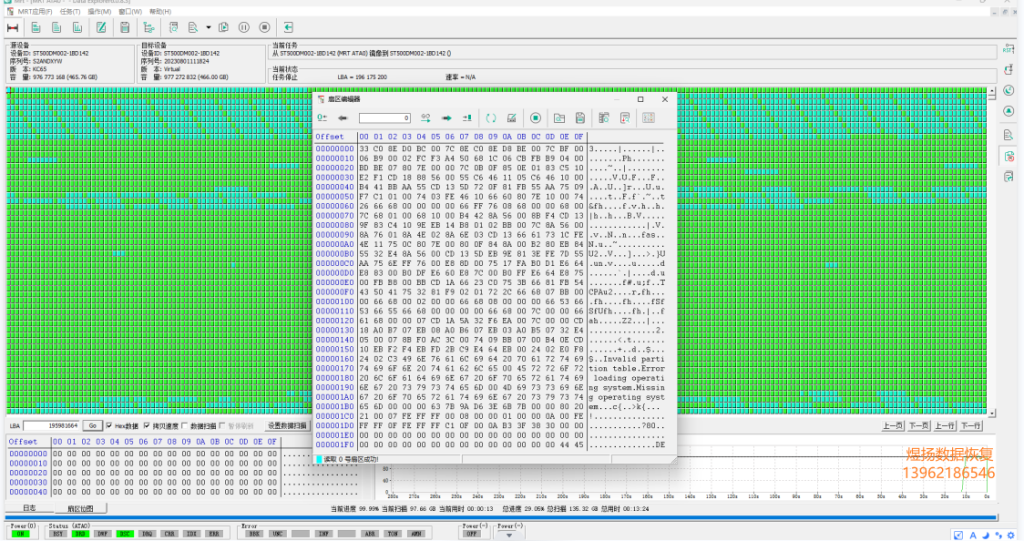This screenshot has height=541, width=1024.
Task: Click the Power OFF indicator at the bottom
Action: (472, 534)
